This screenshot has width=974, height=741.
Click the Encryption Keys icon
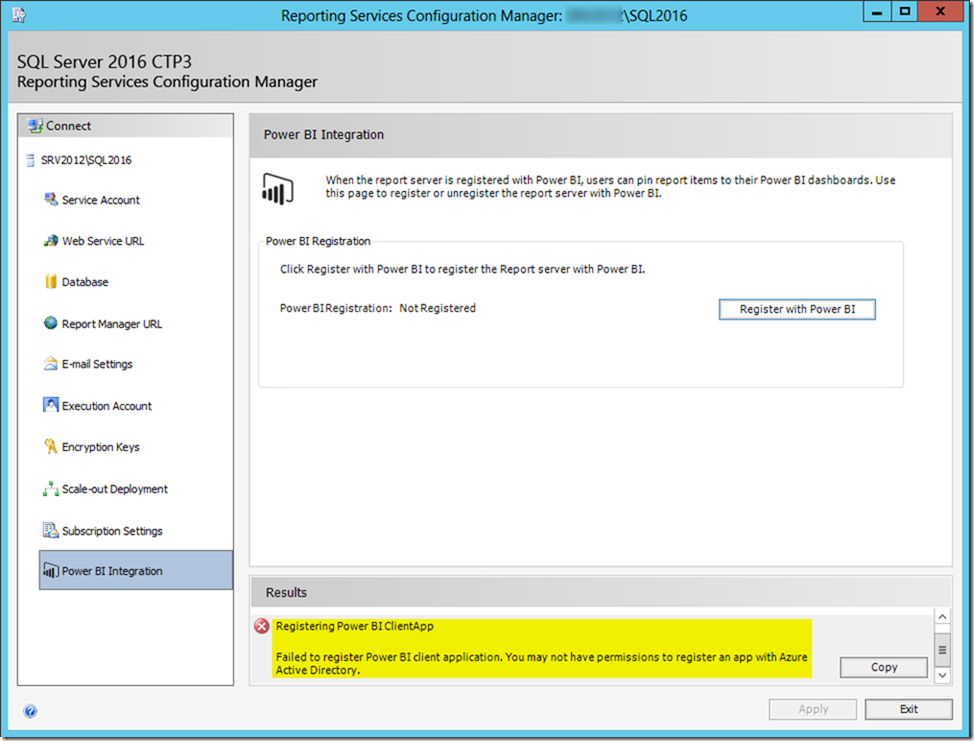[x=51, y=447]
